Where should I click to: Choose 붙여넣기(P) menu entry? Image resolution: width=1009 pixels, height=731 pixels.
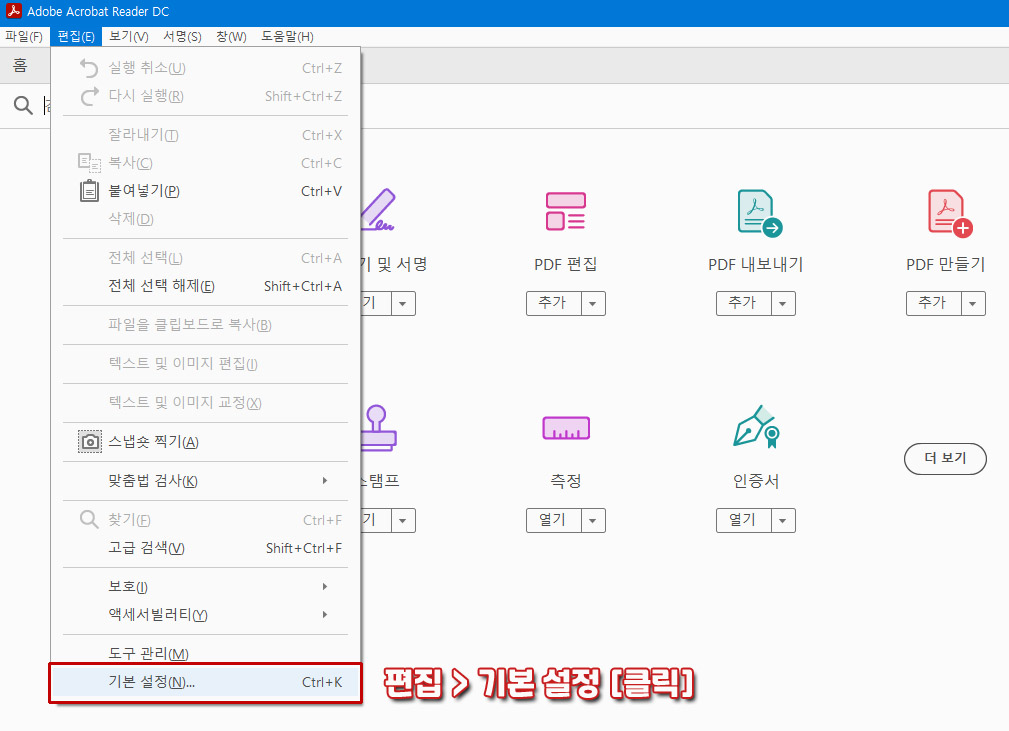205,191
